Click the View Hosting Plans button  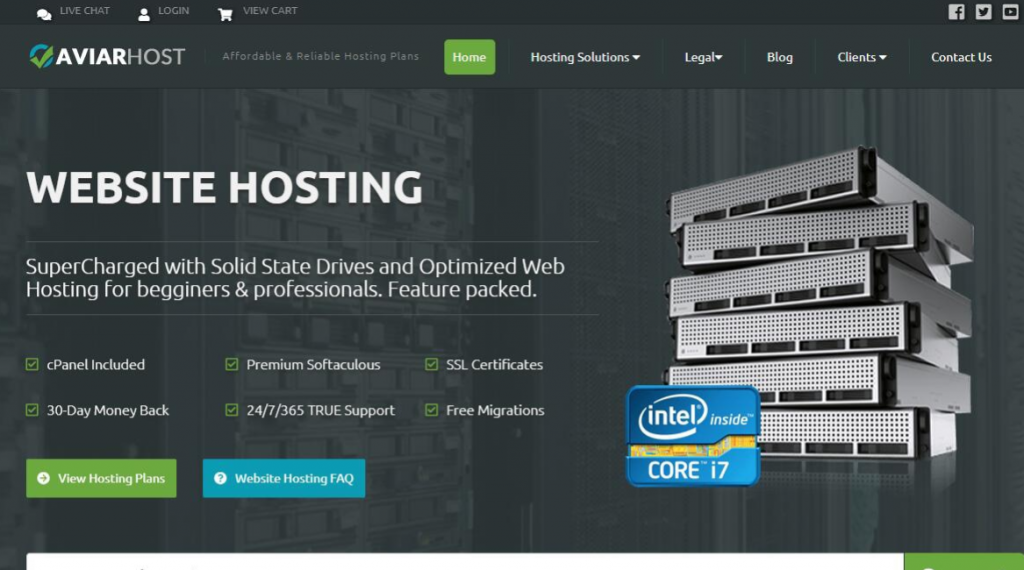click(x=101, y=478)
